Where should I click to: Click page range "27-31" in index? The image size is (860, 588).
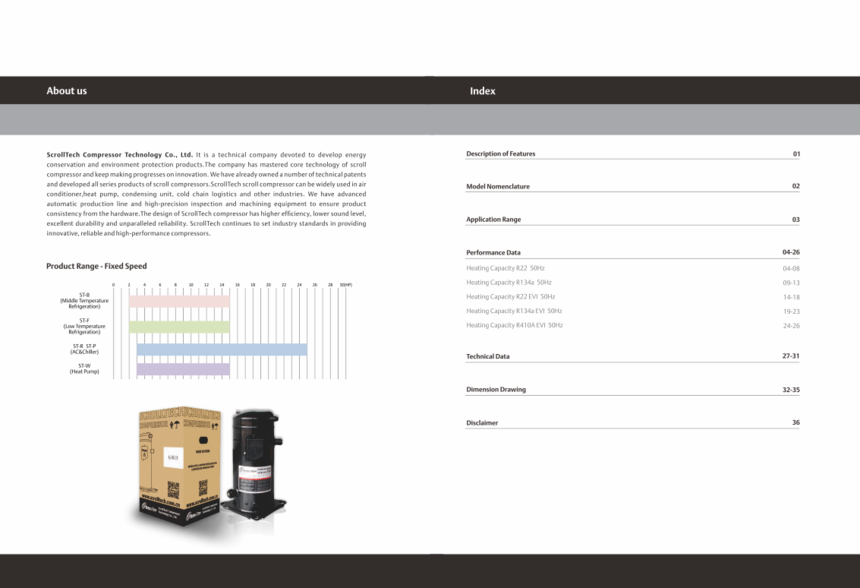point(791,356)
